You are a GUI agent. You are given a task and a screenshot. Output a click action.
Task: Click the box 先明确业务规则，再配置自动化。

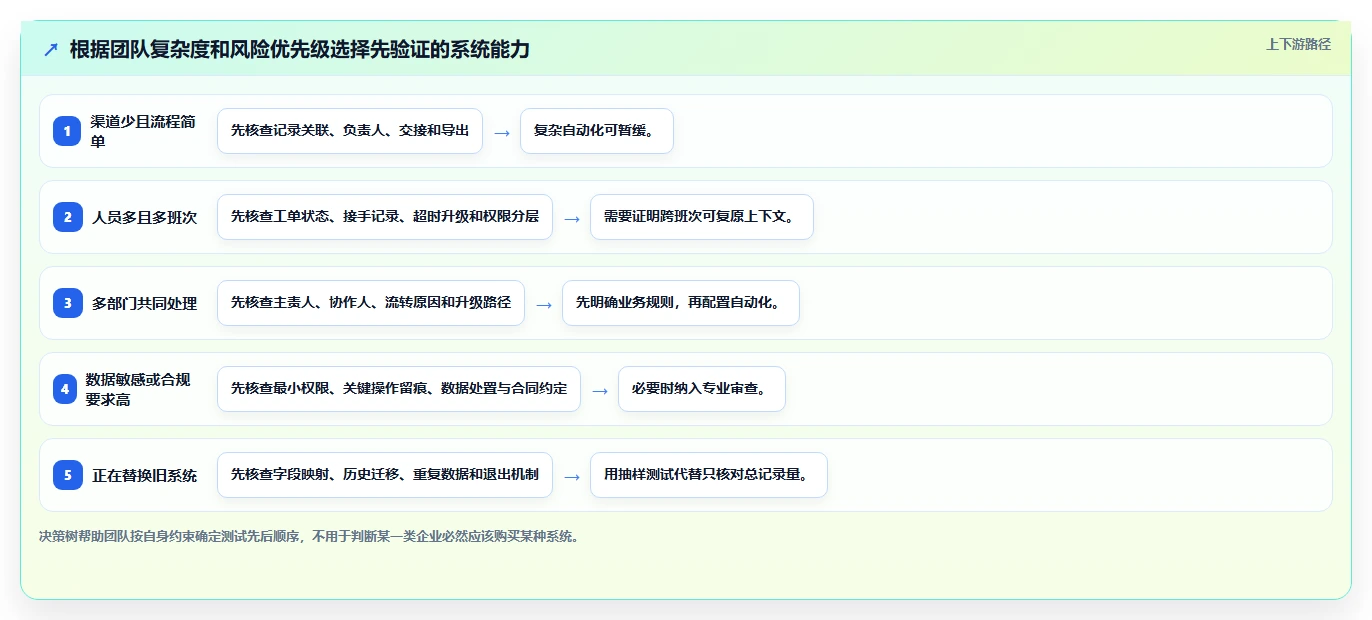pyautogui.click(x=681, y=303)
